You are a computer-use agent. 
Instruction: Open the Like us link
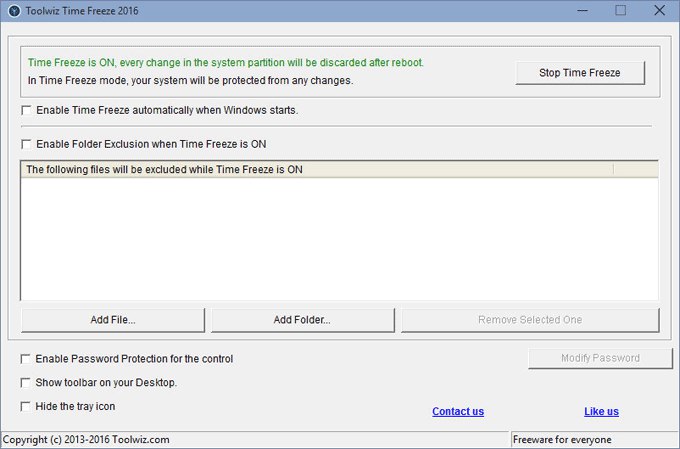pos(602,411)
